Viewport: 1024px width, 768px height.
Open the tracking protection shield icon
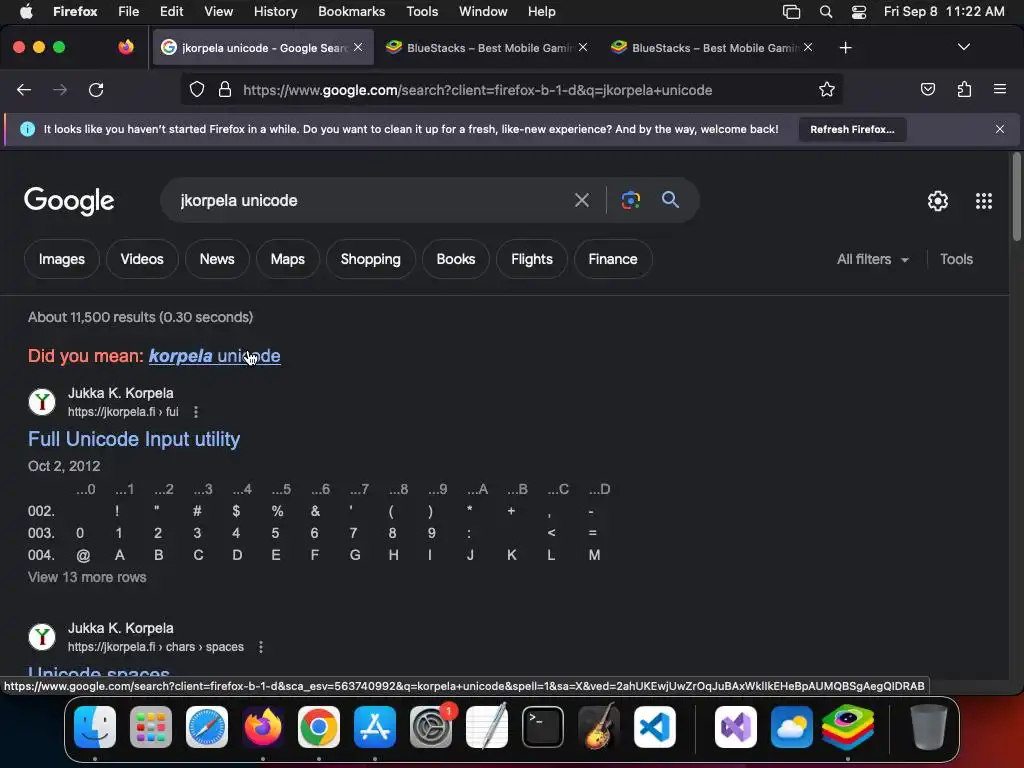tap(197, 90)
